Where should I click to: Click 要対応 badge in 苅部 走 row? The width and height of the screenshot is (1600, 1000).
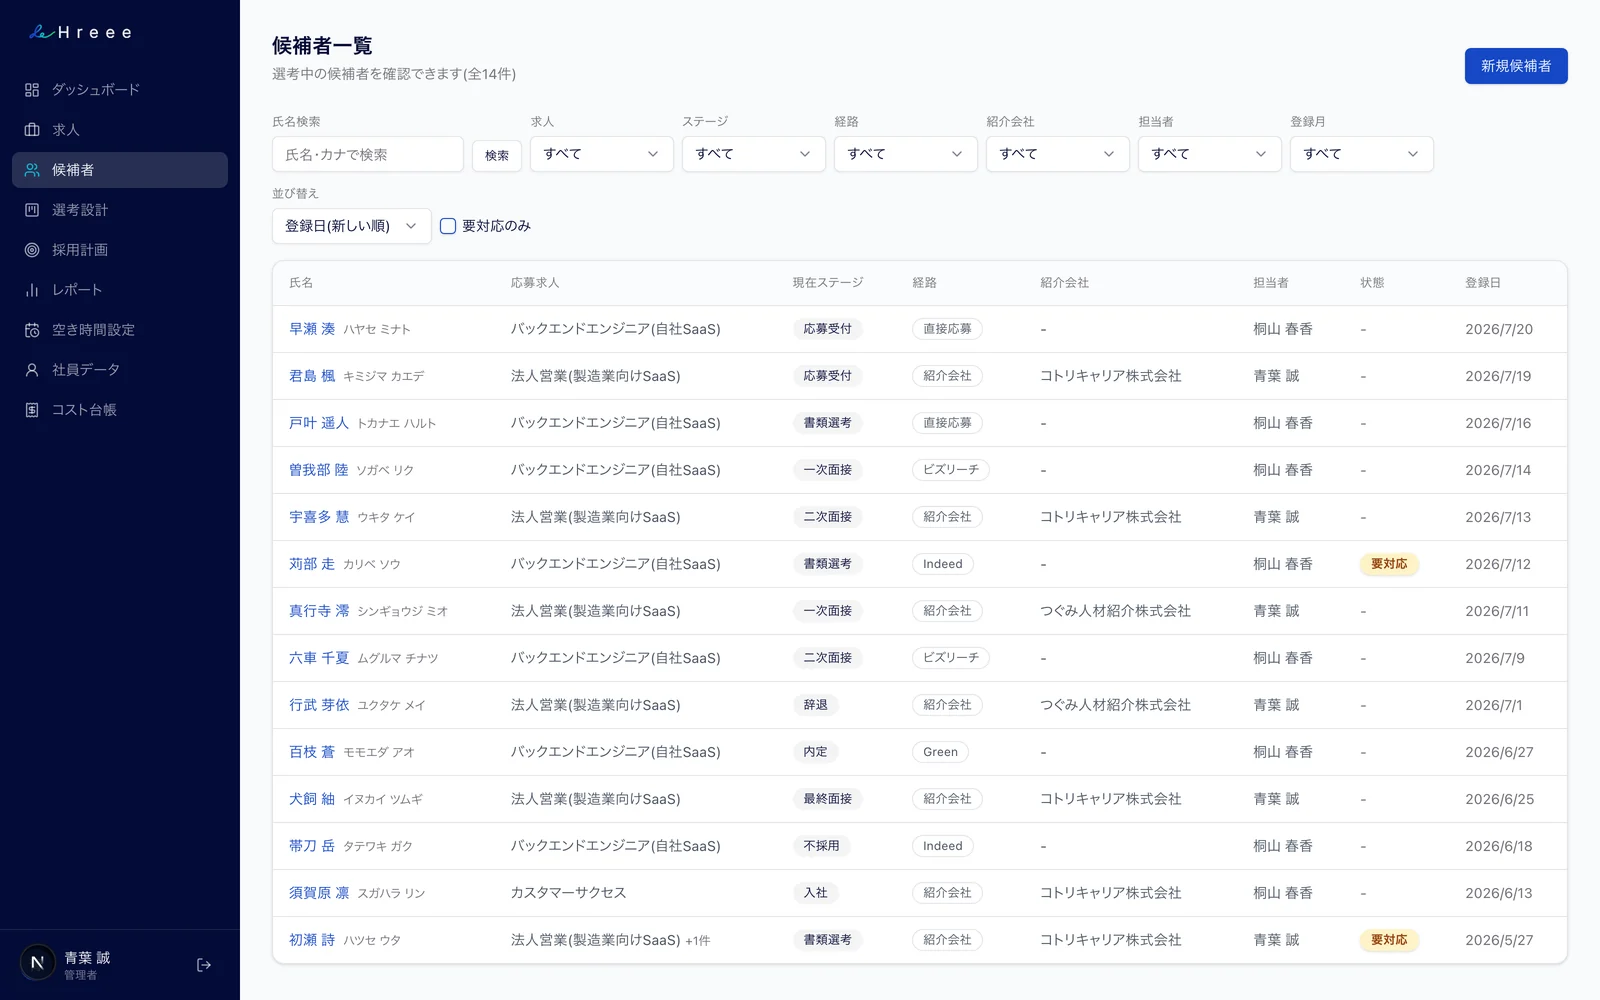(x=1389, y=564)
